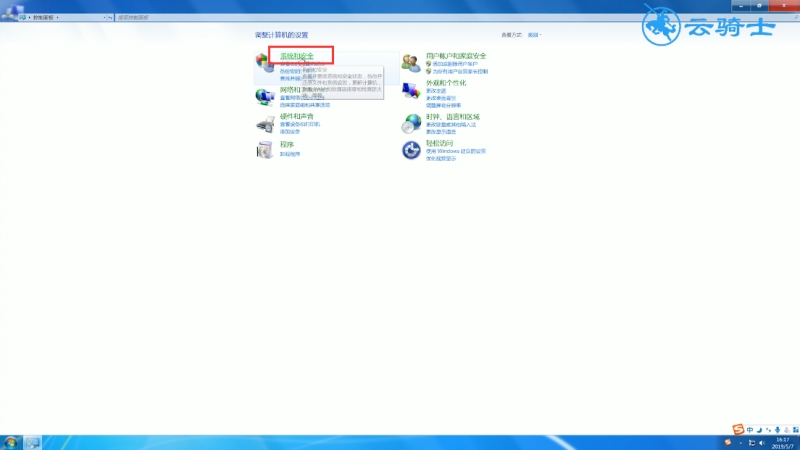This screenshot has height=450, width=800.
Task: Click 使用 Windows 建议的设置 link
Action: [456, 151]
